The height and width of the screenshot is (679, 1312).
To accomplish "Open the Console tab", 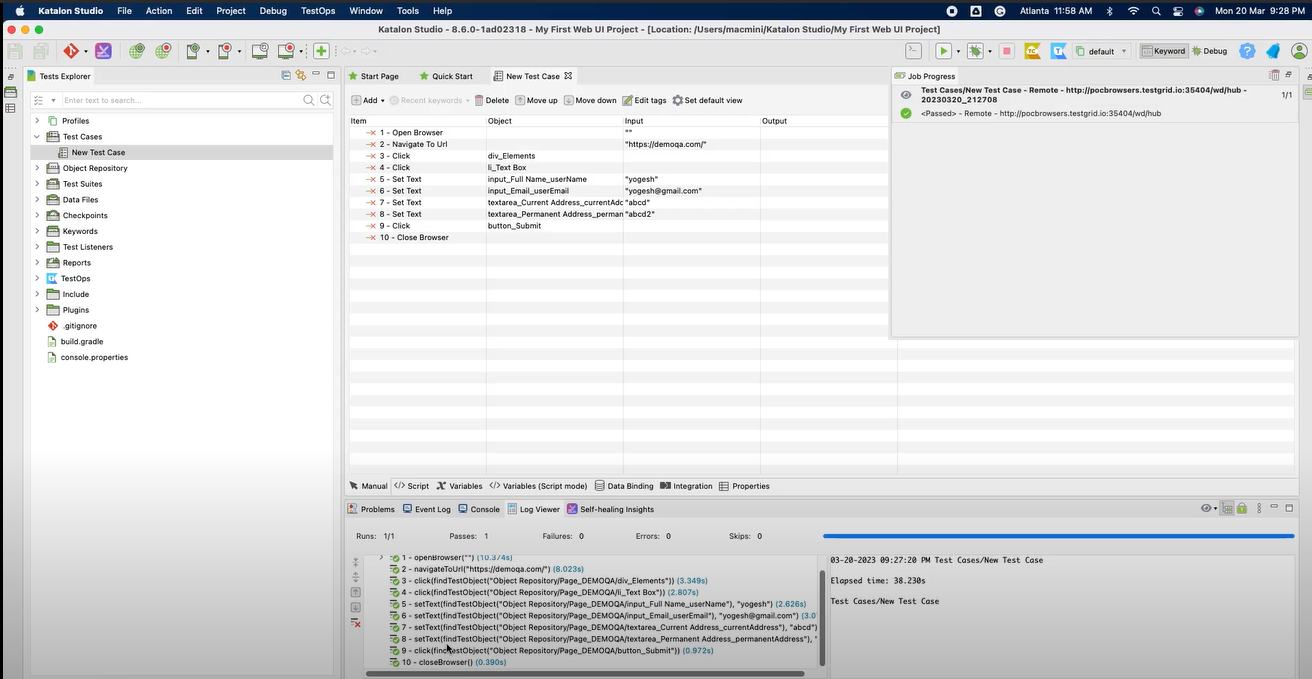I will [x=478, y=509].
